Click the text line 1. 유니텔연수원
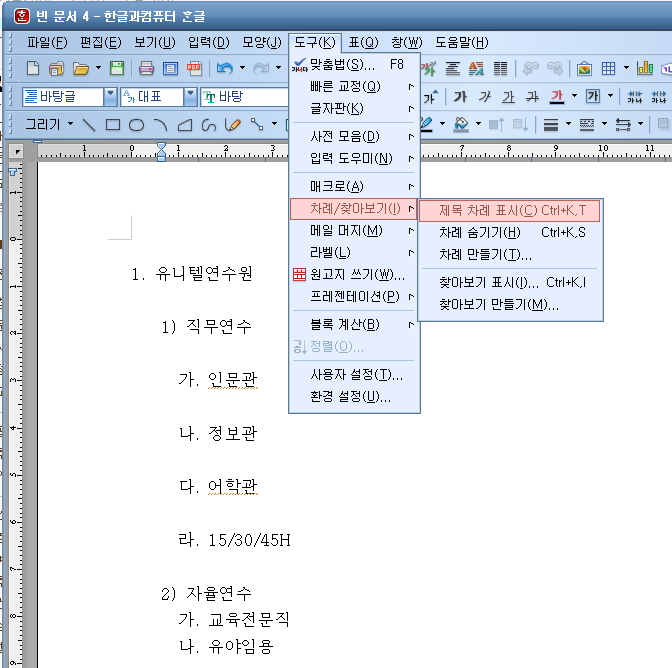 click(x=192, y=274)
